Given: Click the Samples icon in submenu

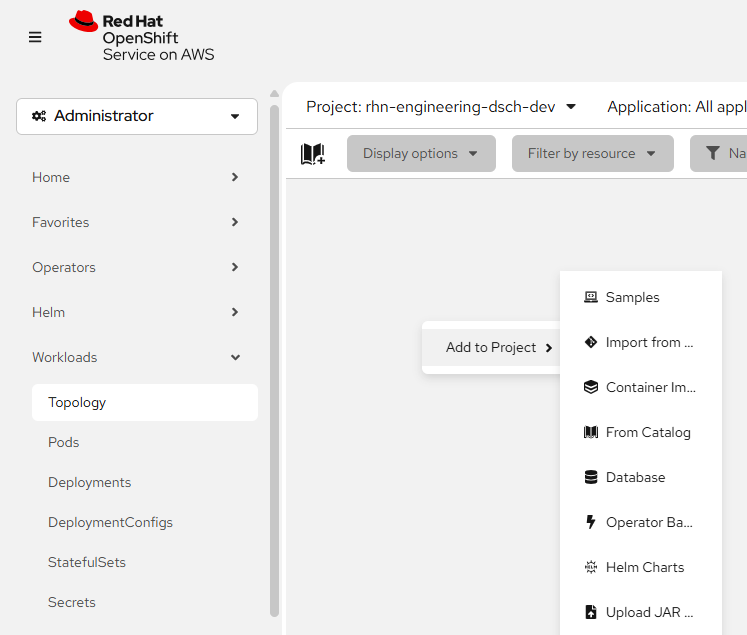Looking at the screenshot, I should tap(591, 297).
